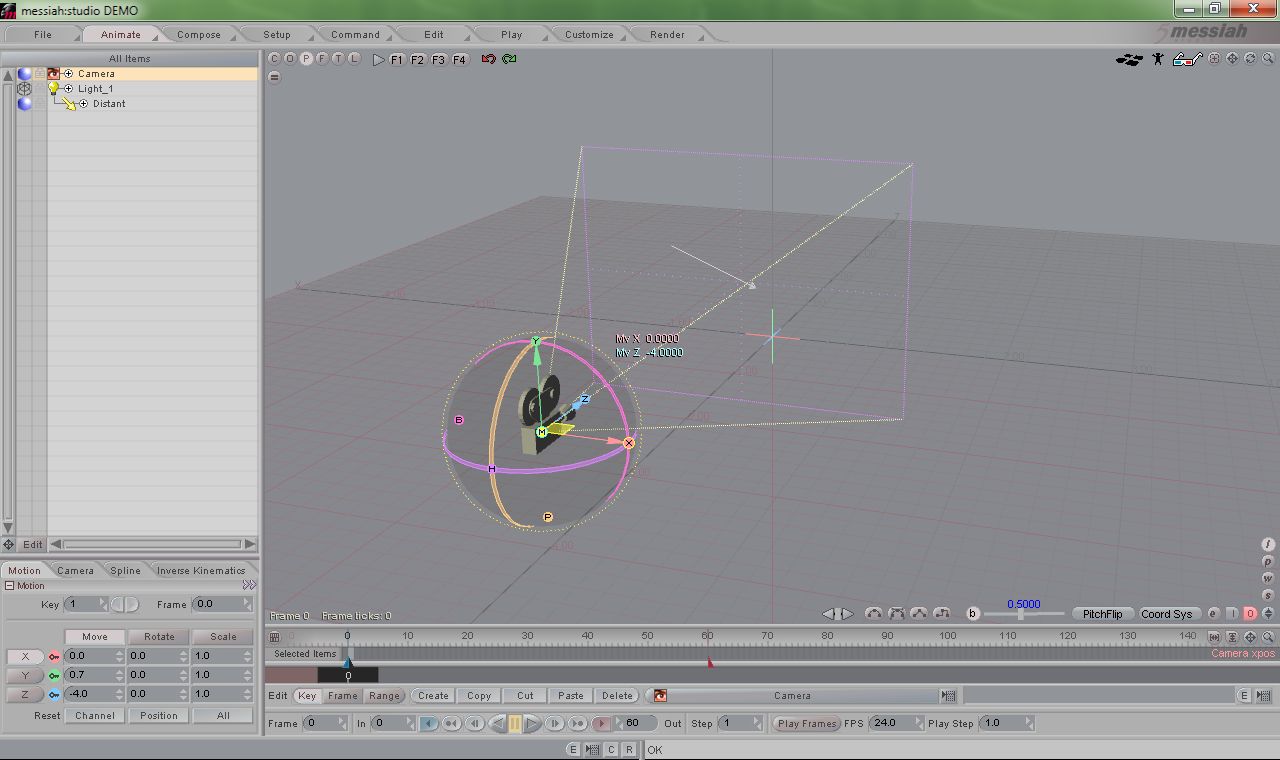Open the Render tab
The width and height of the screenshot is (1280, 760).
click(667, 34)
